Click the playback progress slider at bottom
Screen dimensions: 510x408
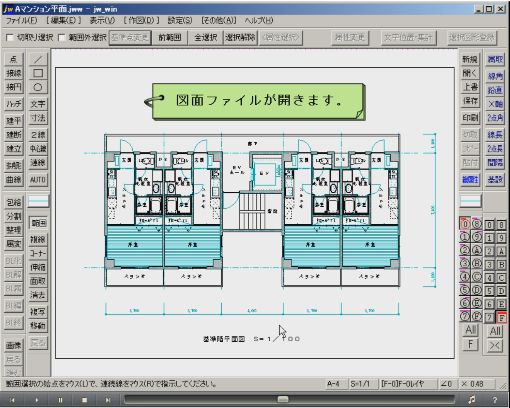(x=289, y=399)
